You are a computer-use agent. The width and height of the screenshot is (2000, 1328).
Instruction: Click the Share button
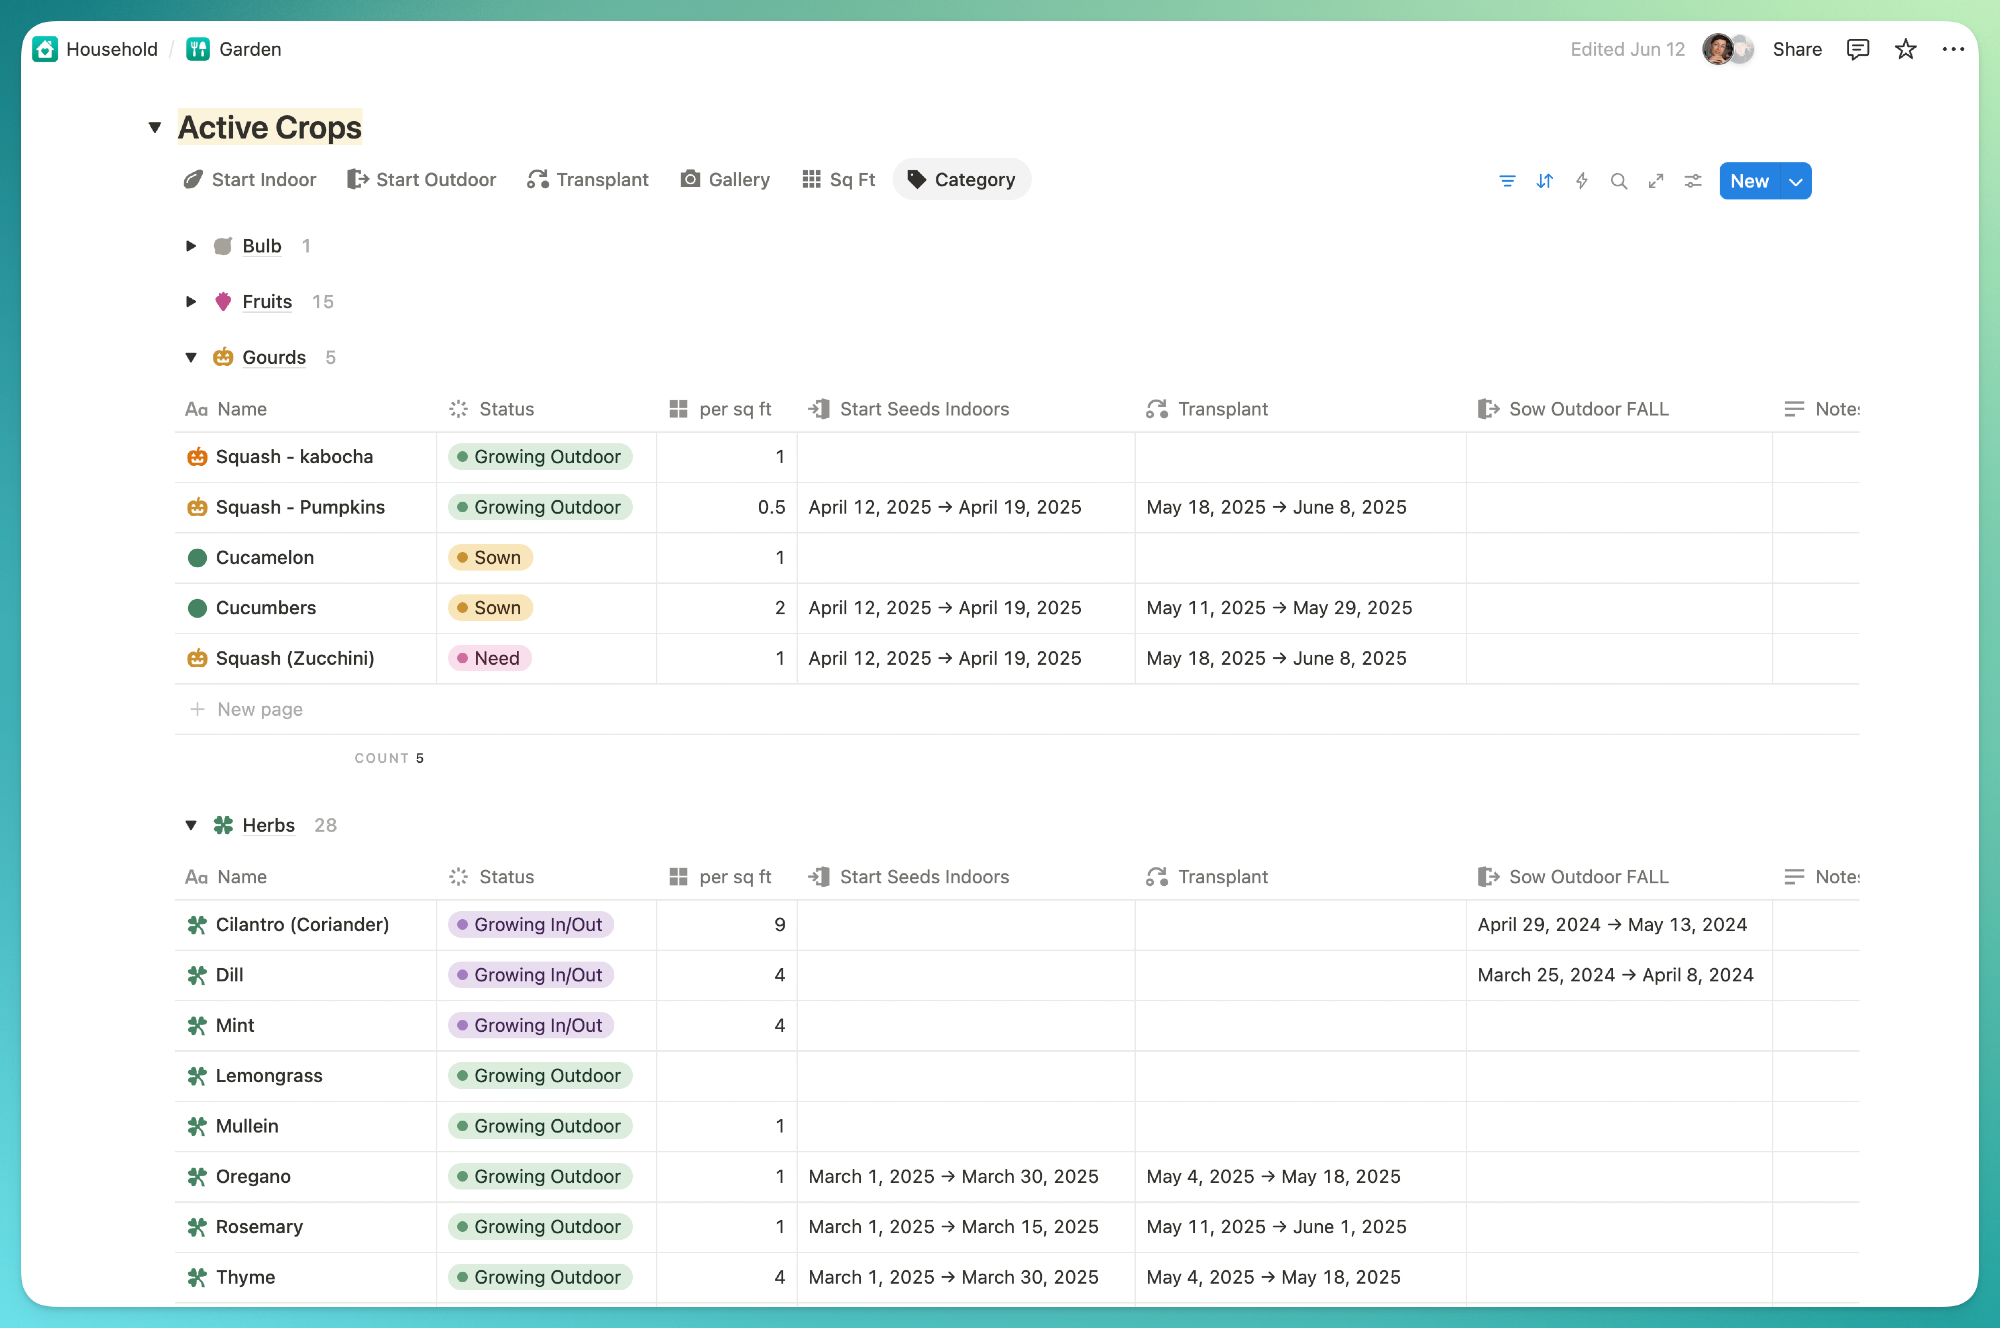coord(1796,49)
